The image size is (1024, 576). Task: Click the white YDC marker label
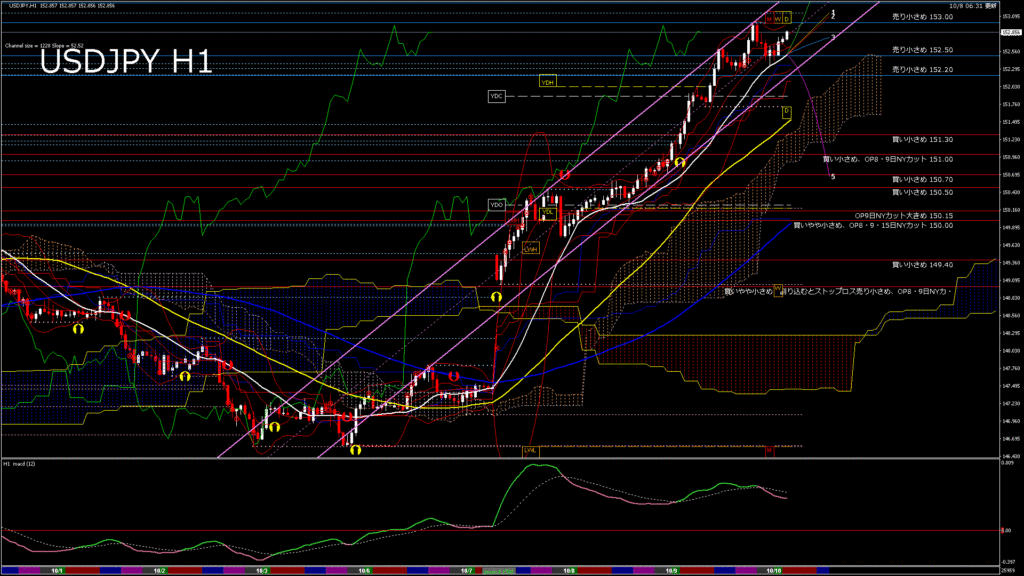[x=497, y=96]
